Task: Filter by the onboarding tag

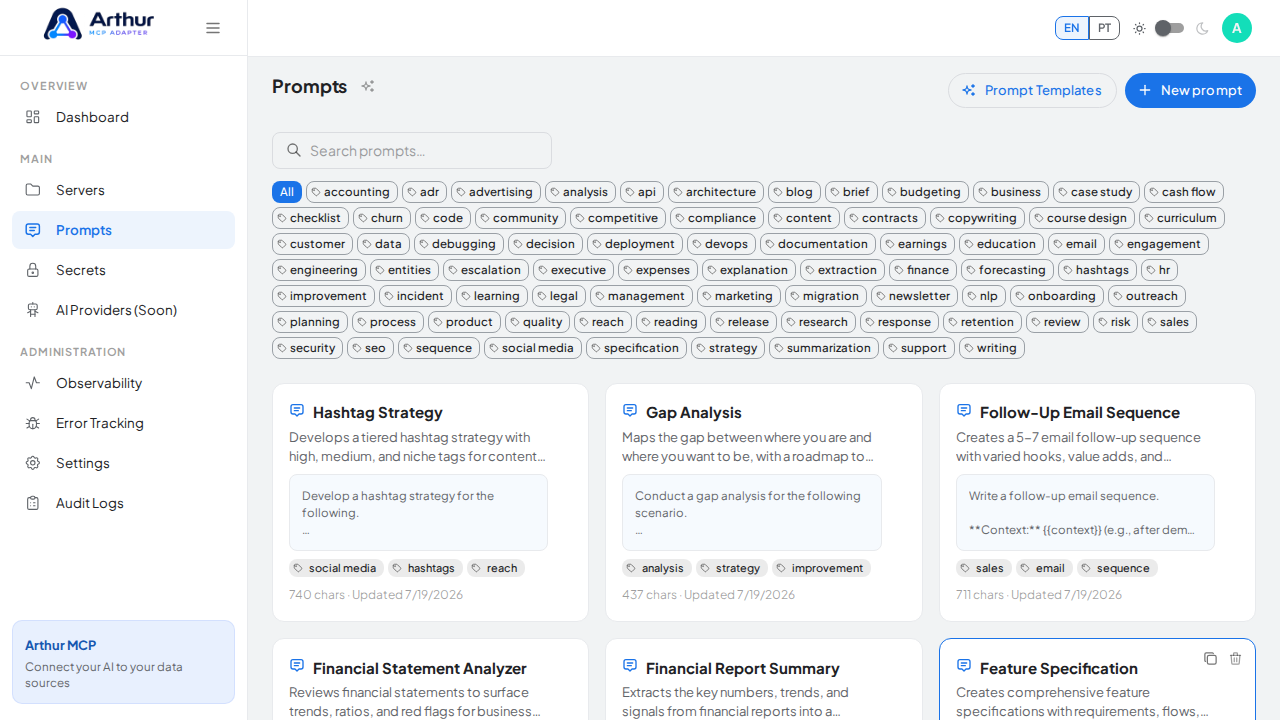Action: point(1057,296)
